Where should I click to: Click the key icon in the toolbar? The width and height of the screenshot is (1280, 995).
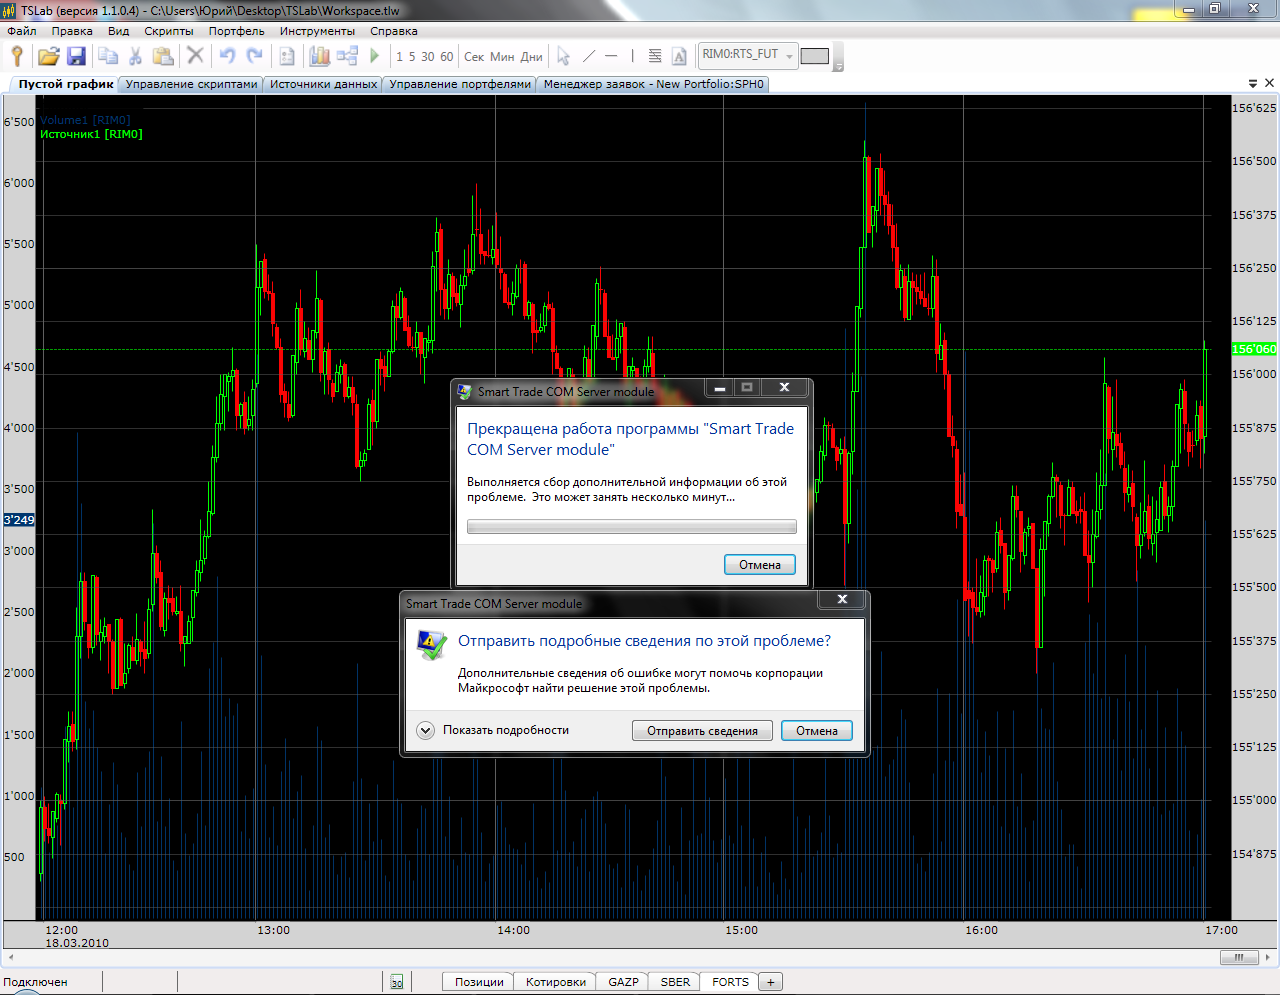(17, 56)
